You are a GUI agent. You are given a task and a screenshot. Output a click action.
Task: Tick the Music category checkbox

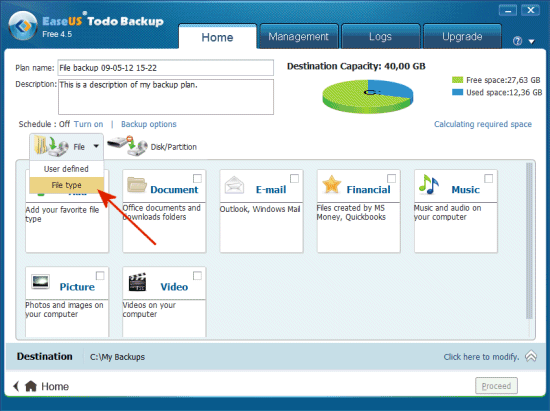click(488, 178)
